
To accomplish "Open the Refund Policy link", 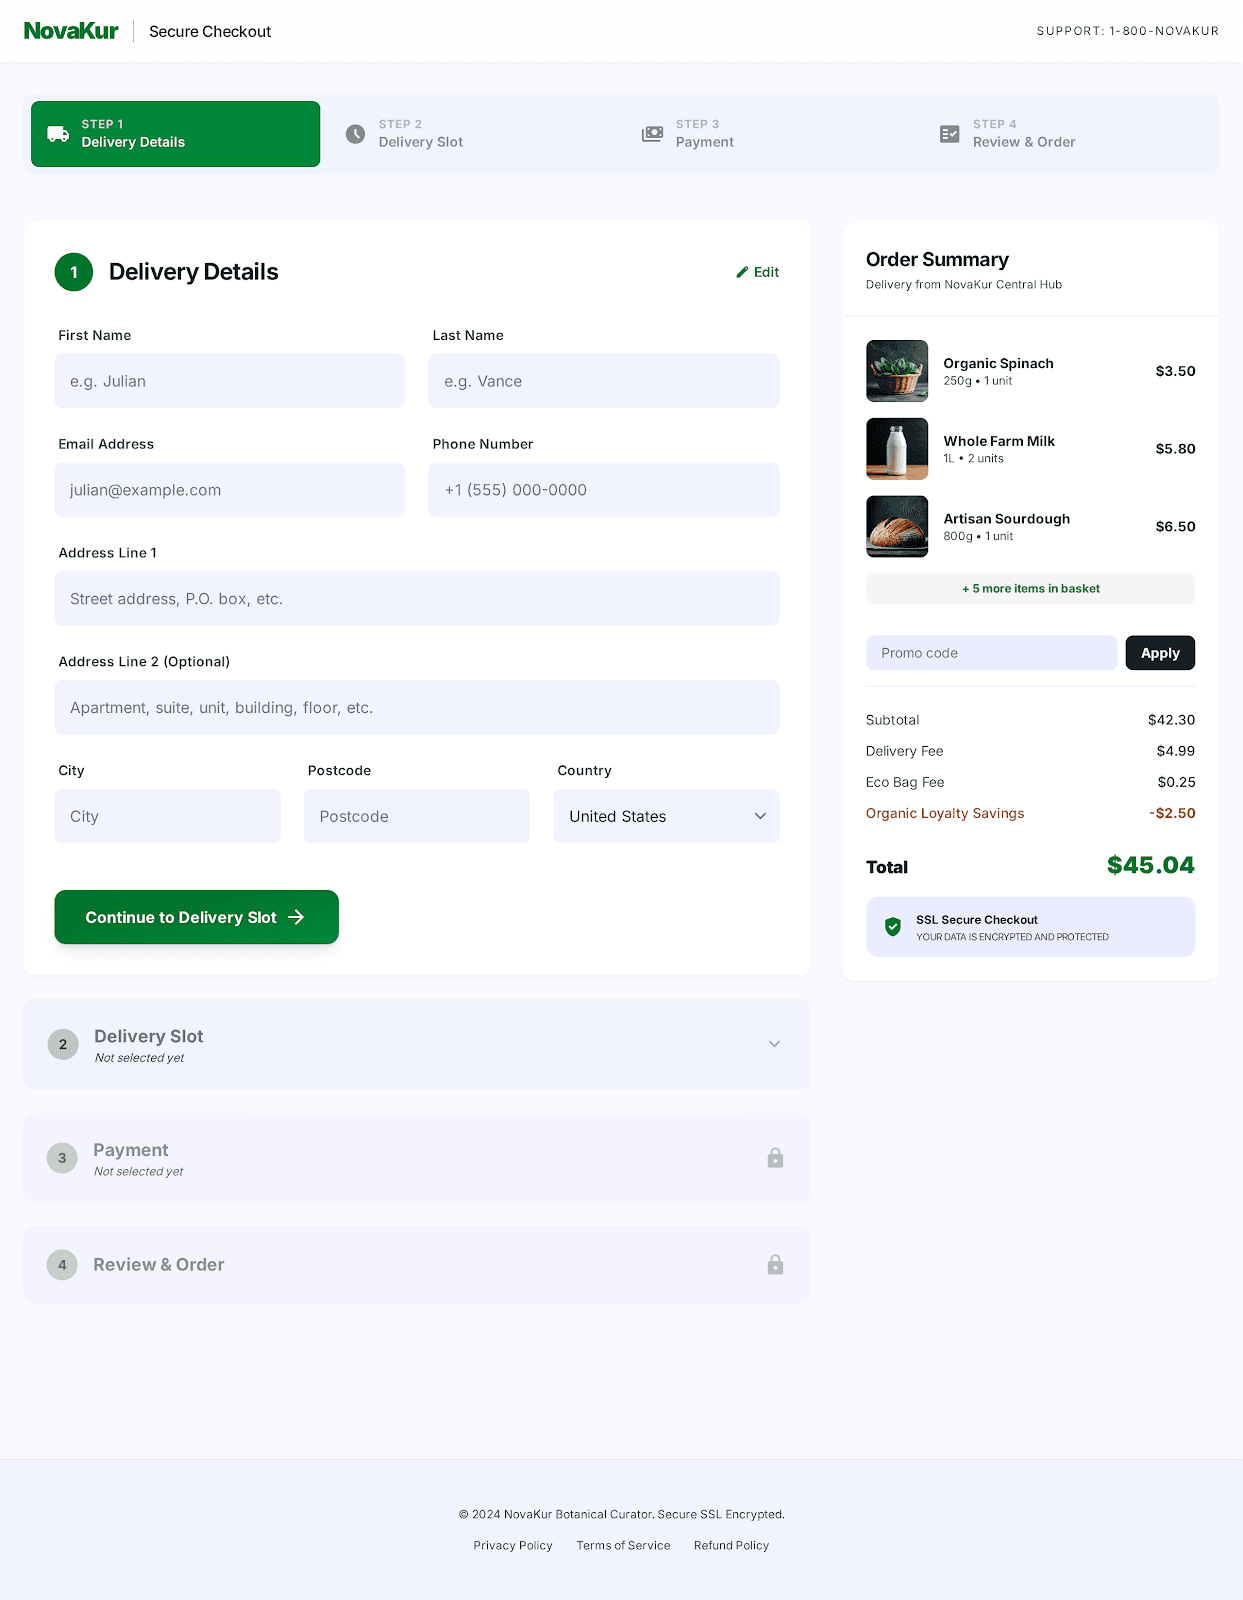I will [x=731, y=1545].
